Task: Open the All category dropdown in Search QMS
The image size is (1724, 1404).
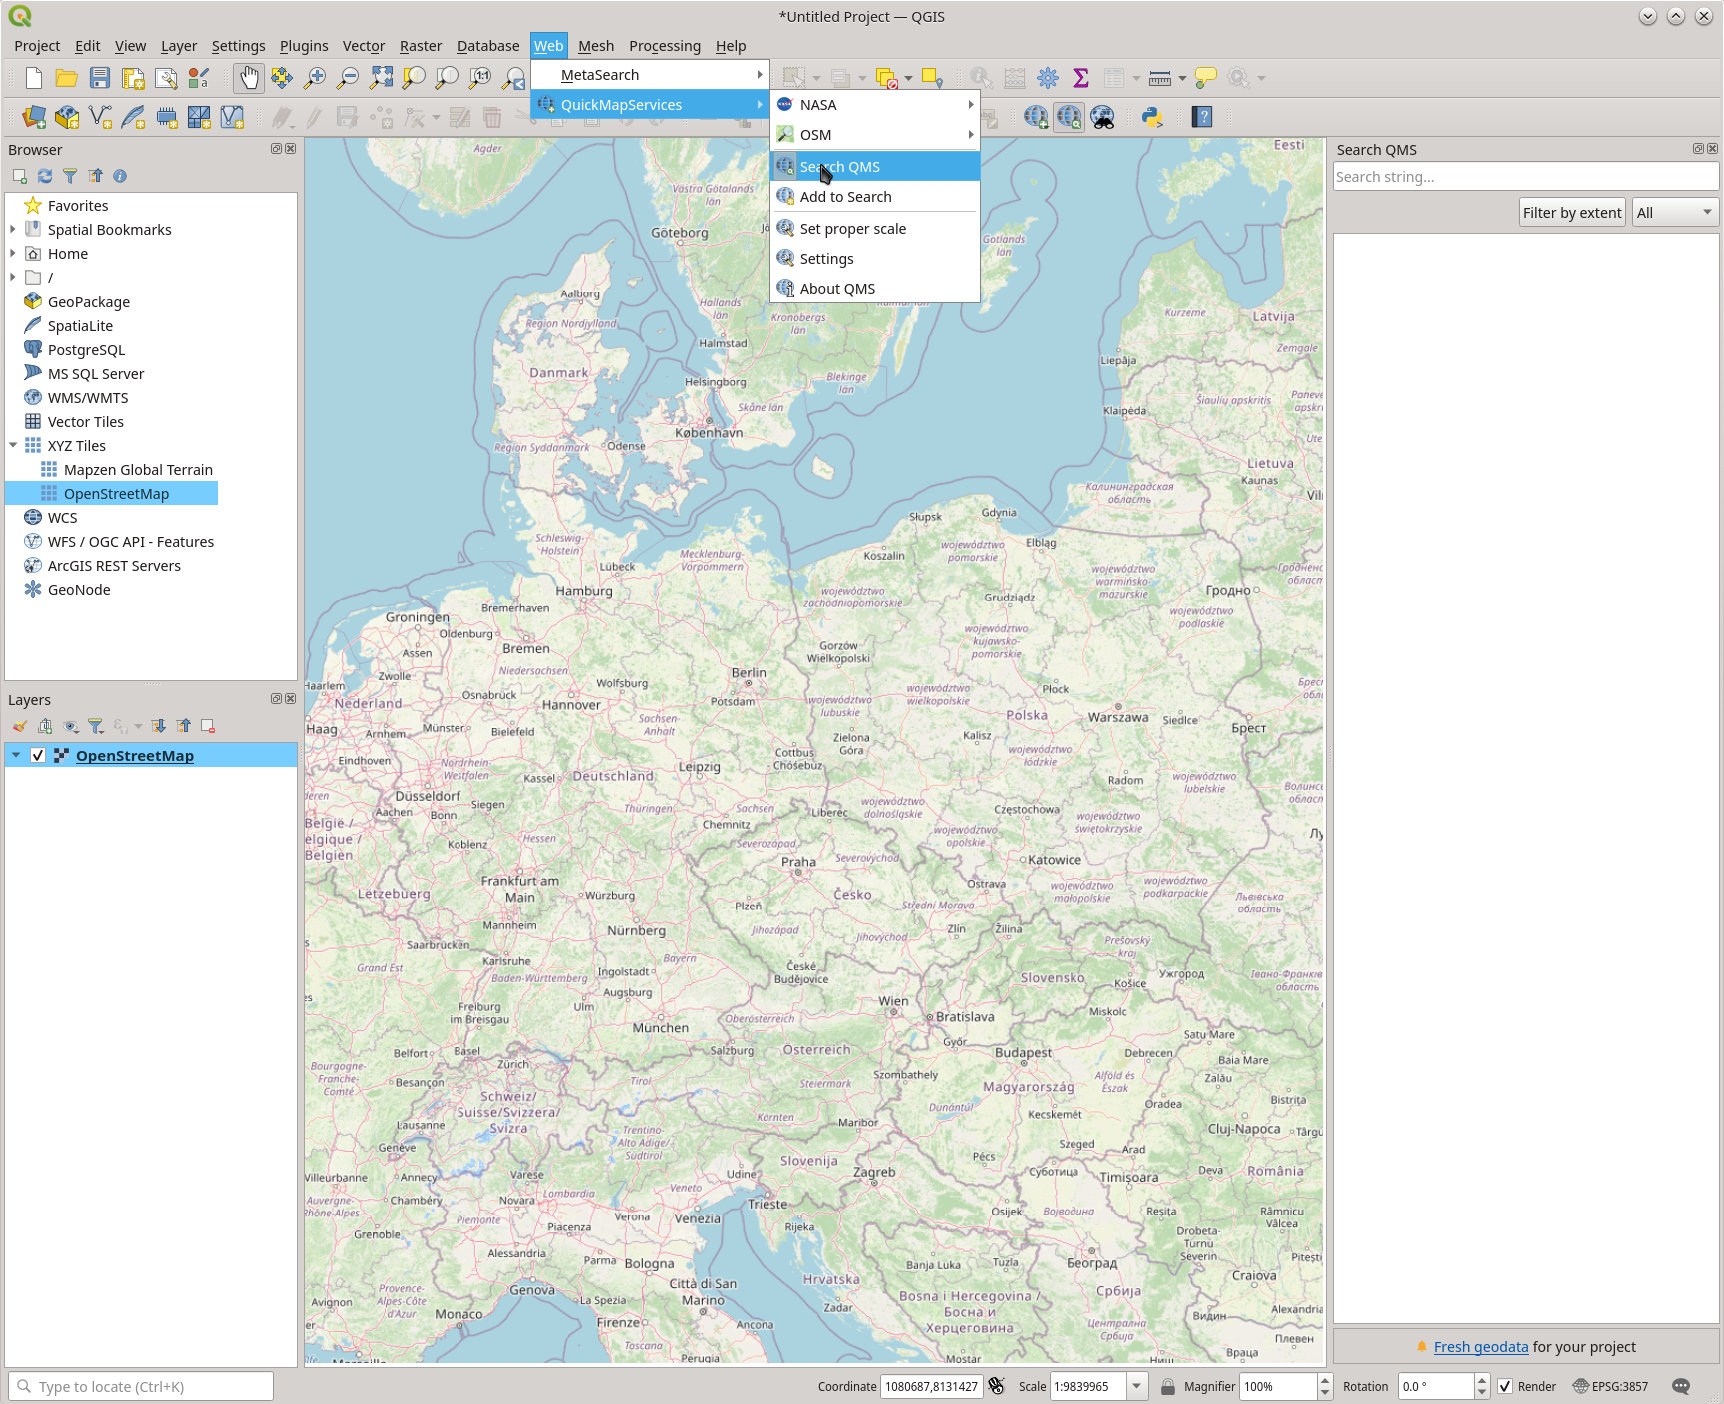Action: pyautogui.click(x=1675, y=213)
